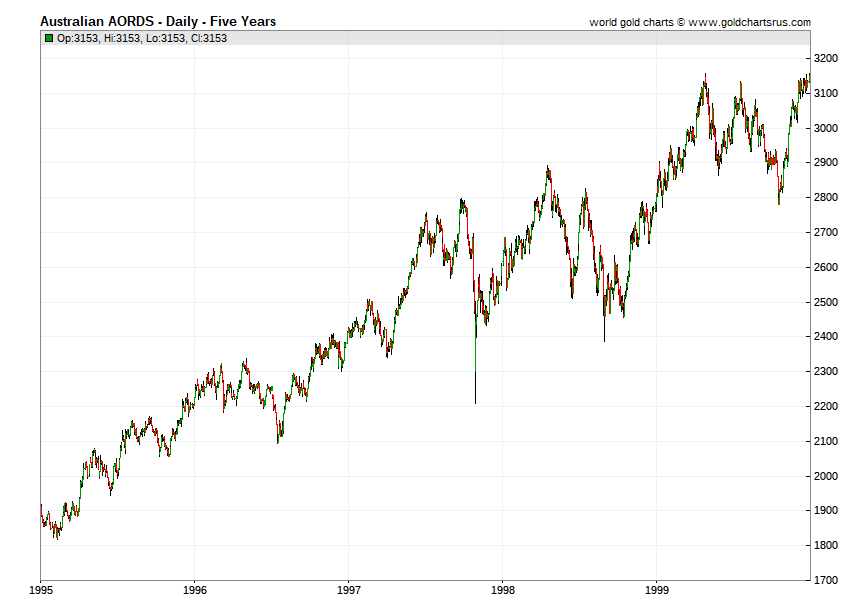Click the 1997 x-axis label
850x616 pixels.
pos(349,591)
